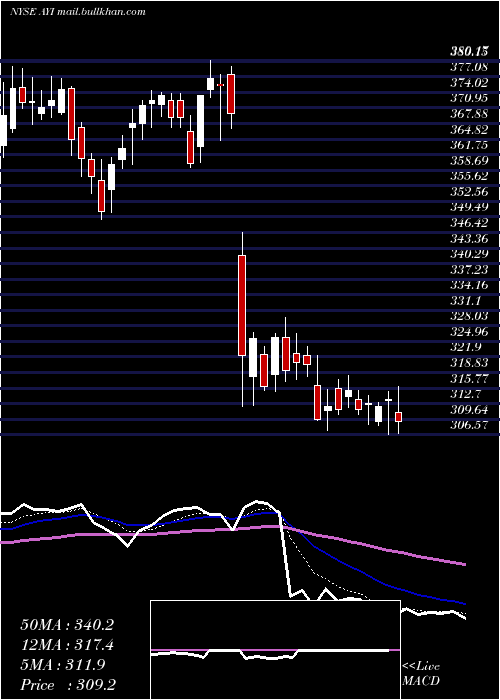Select the 358.69 price axis label

click(469, 161)
